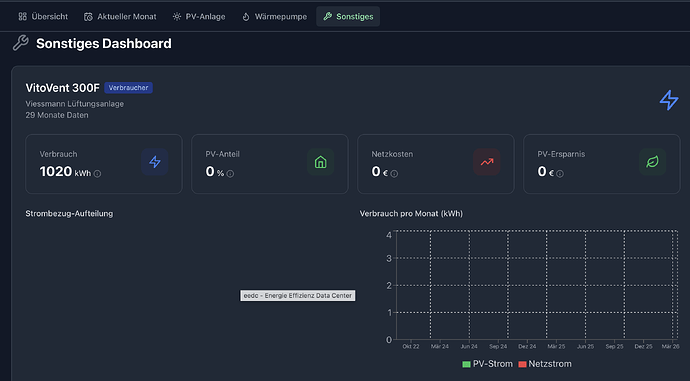Click the large blue lightning bolt icon on the VitoVent card
This screenshot has height=381, width=690.
[669, 100]
